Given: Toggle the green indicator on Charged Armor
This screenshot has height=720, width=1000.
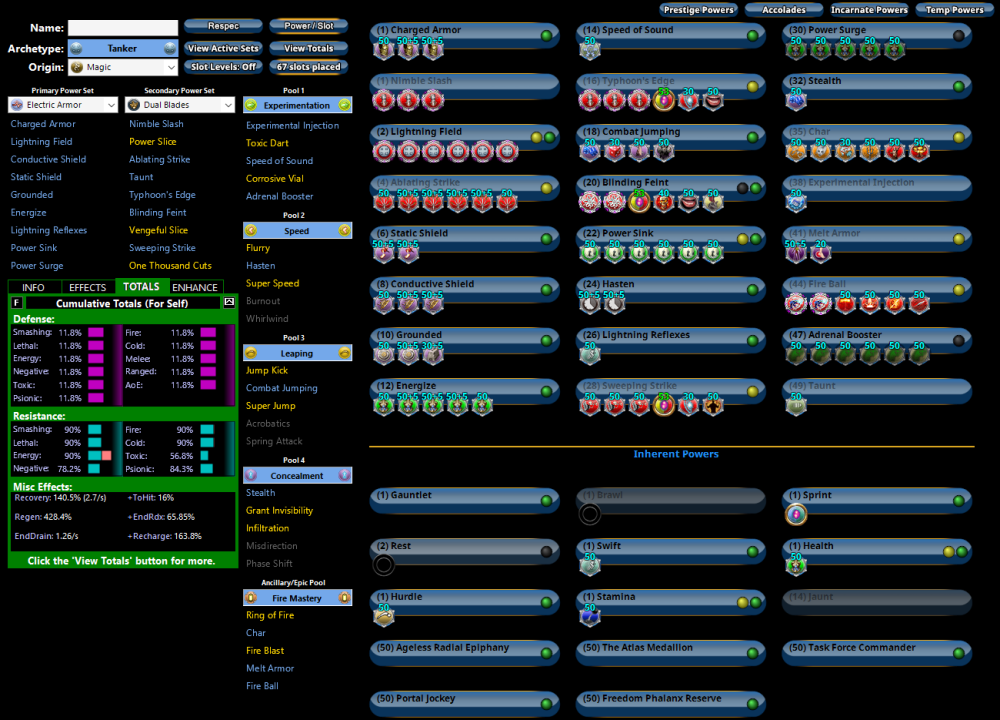Looking at the screenshot, I should pyautogui.click(x=547, y=35).
